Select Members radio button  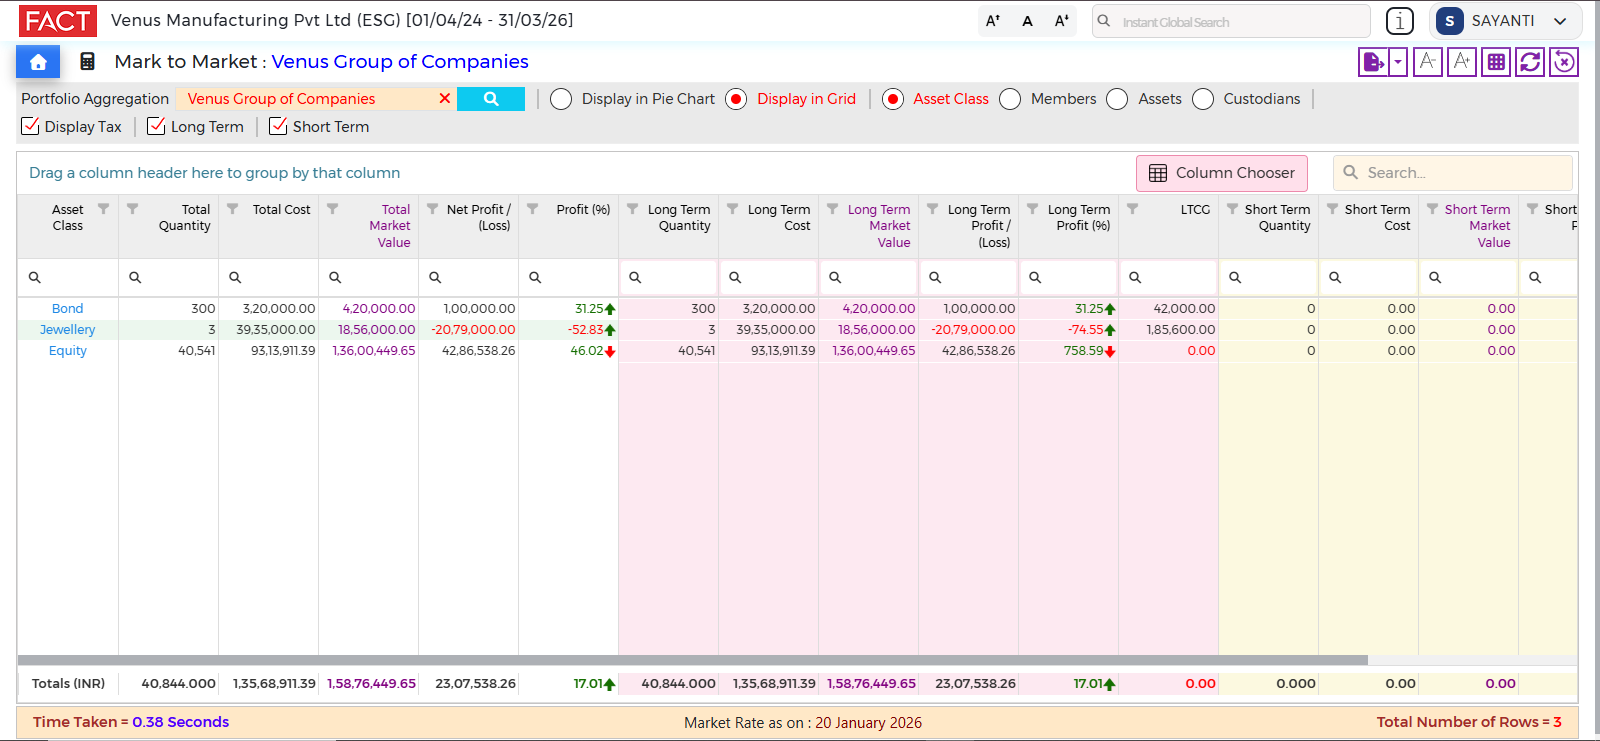(x=1010, y=99)
